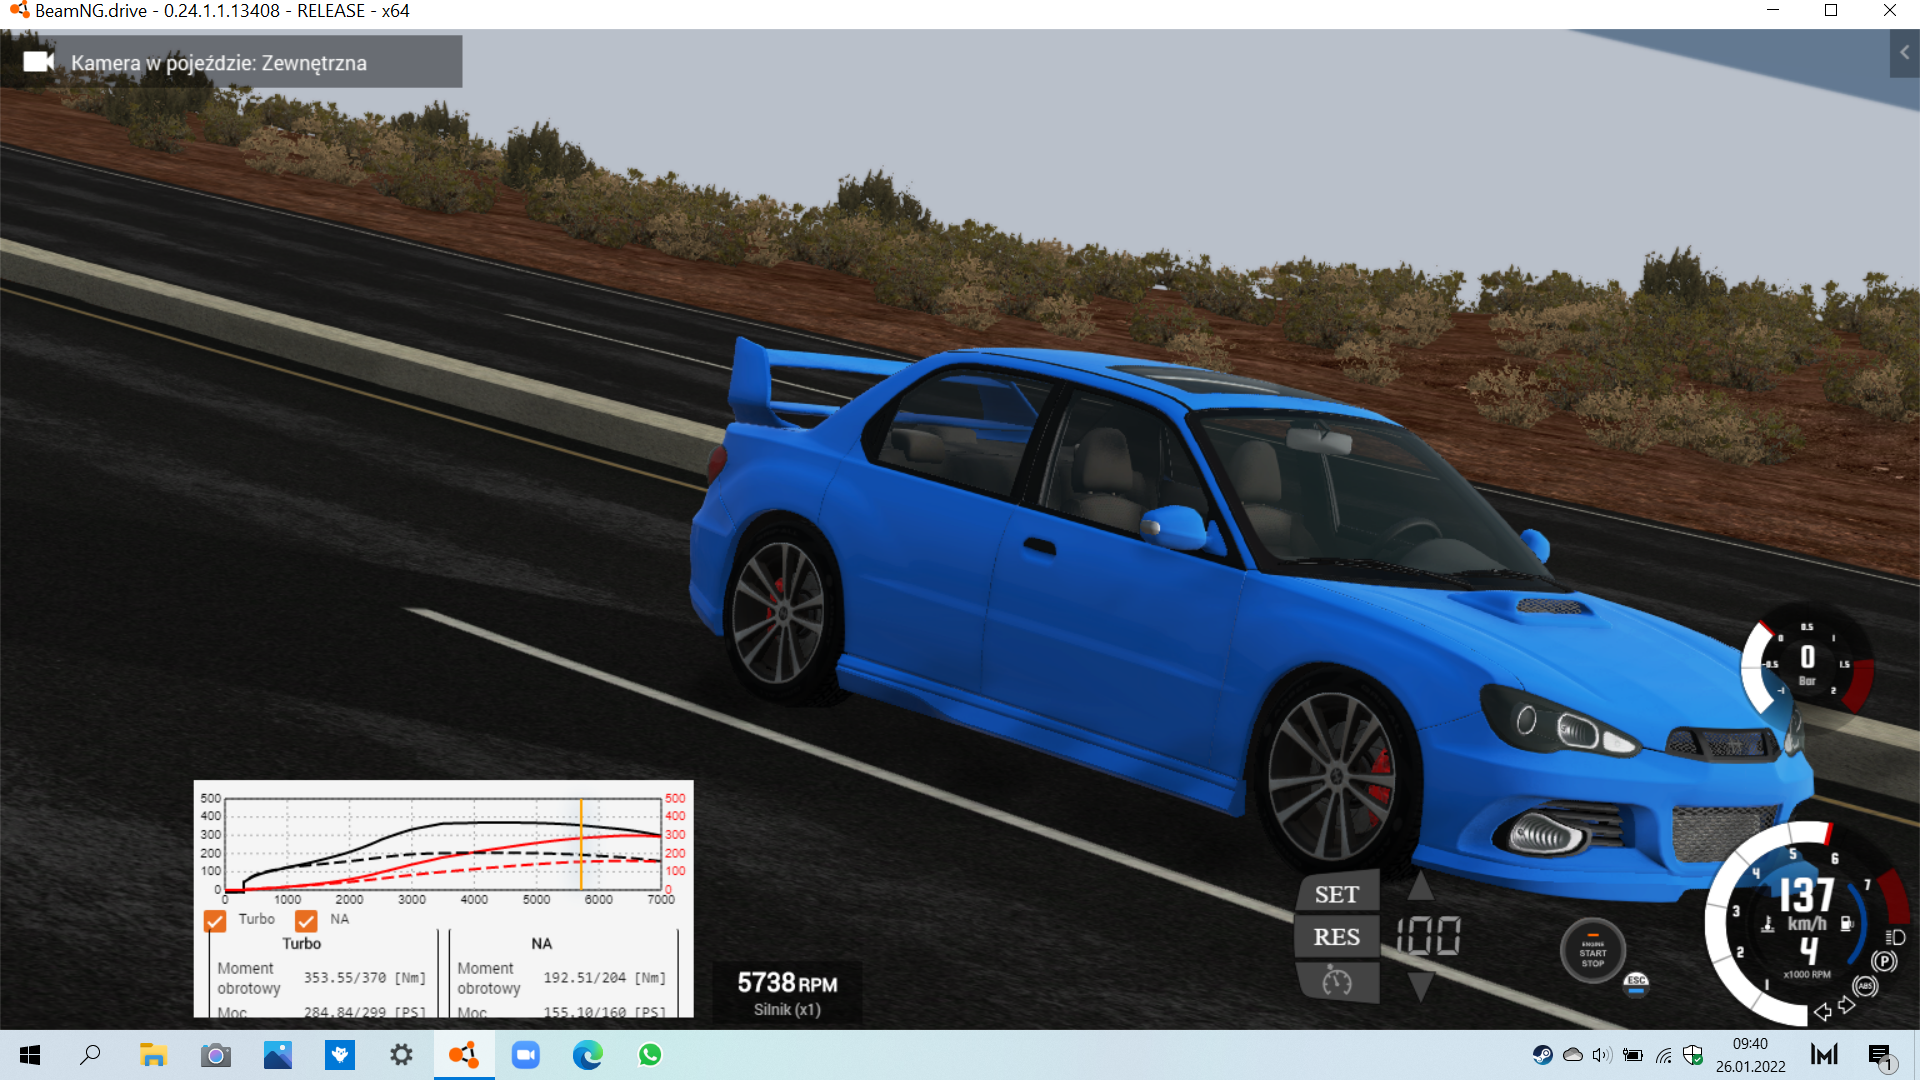Click the battery status tray icon
The height and width of the screenshot is (1080, 1920).
point(1633,1055)
